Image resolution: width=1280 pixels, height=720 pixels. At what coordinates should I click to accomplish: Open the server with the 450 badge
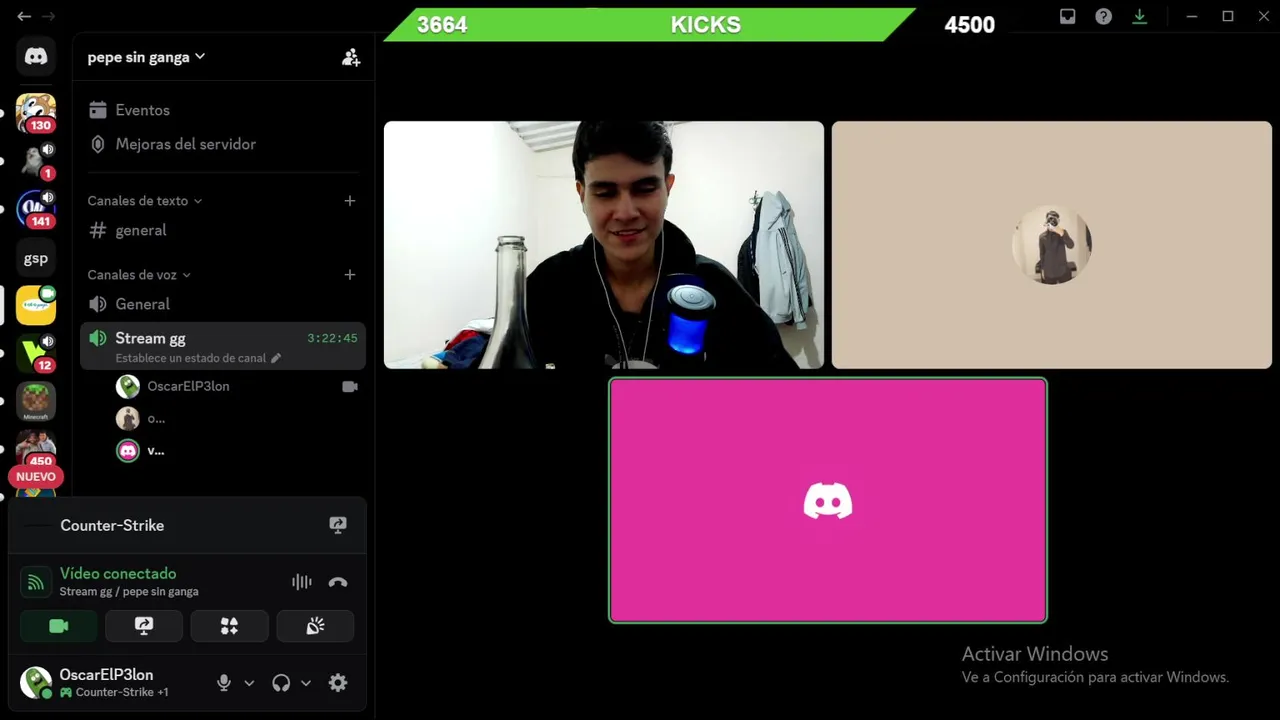coord(36,448)
